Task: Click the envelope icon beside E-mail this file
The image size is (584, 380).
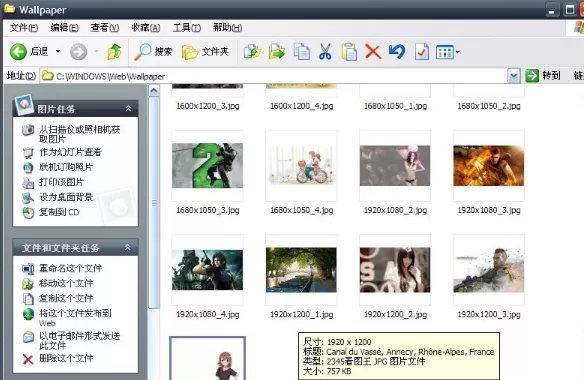Action: tap(28, 337)
